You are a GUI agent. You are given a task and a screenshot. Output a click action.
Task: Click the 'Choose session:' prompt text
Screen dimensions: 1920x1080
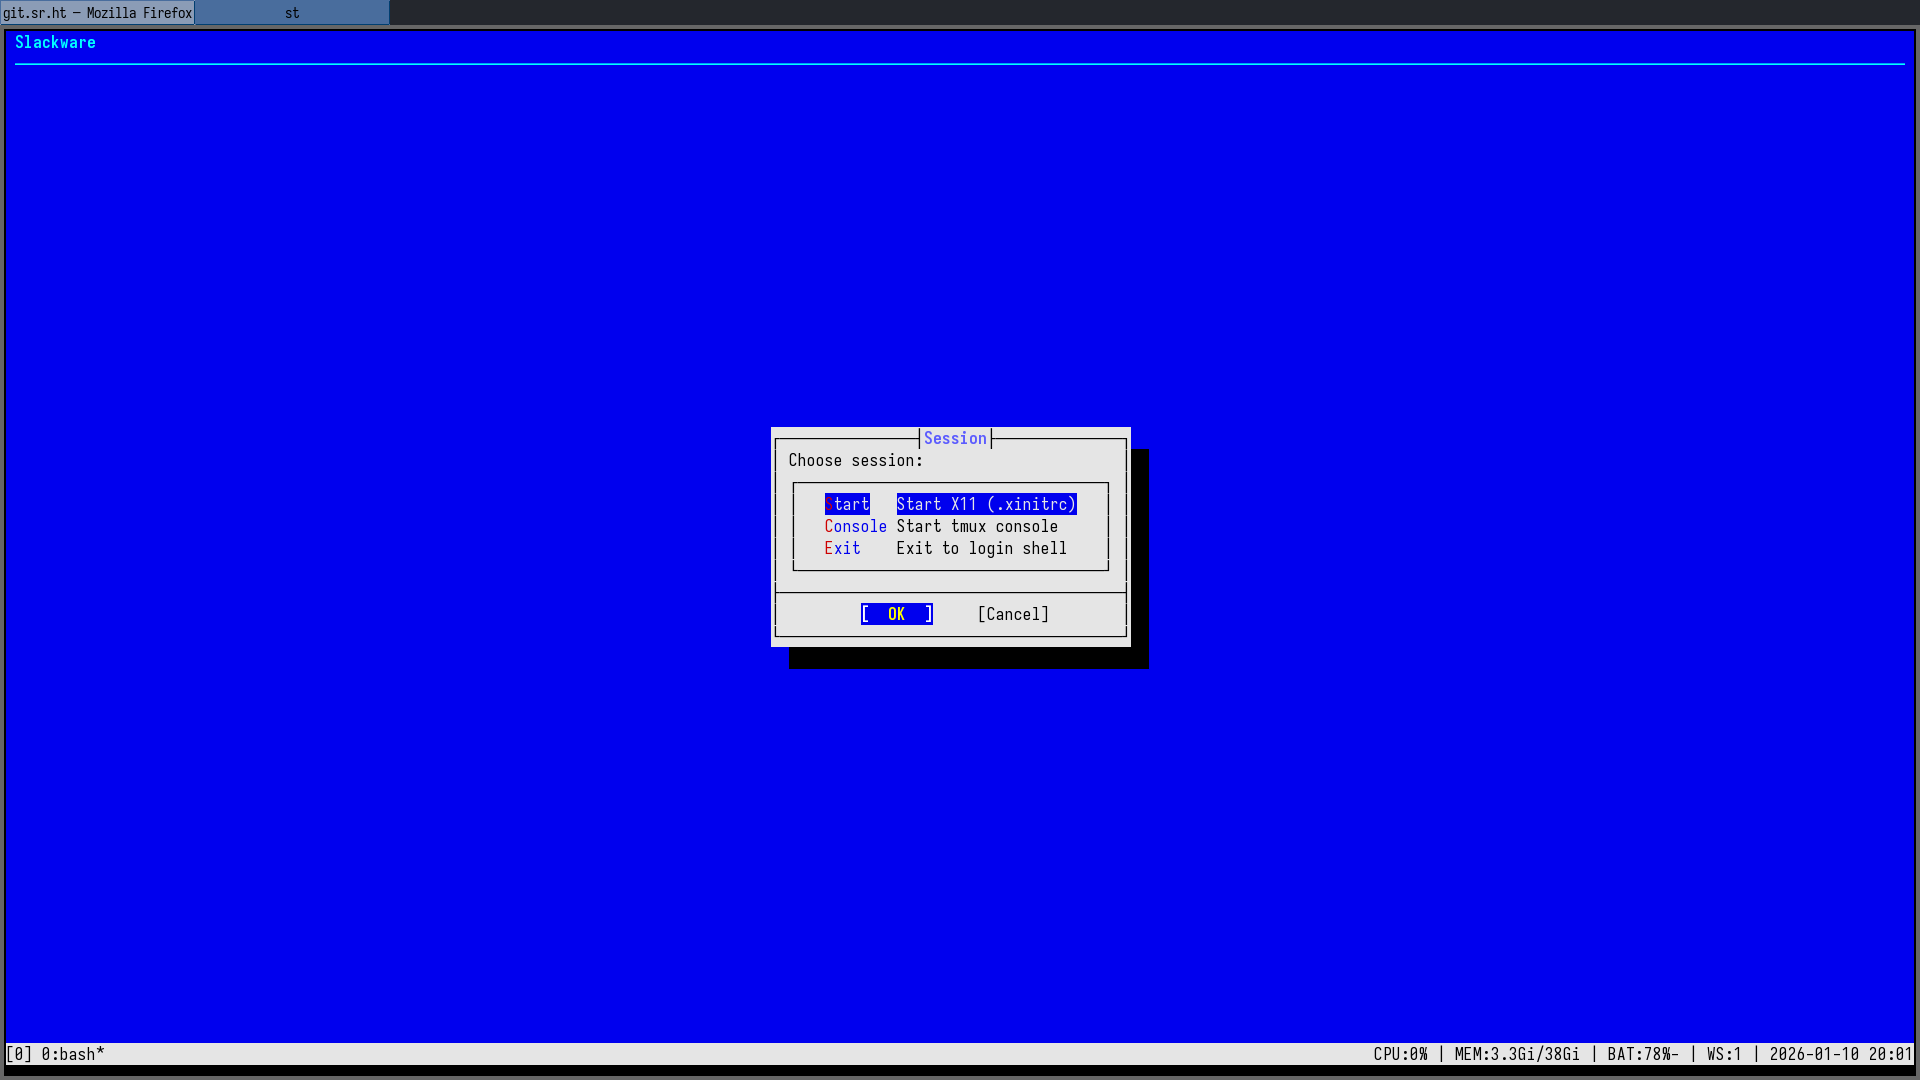pyautogui.click(x=855, y=460)
